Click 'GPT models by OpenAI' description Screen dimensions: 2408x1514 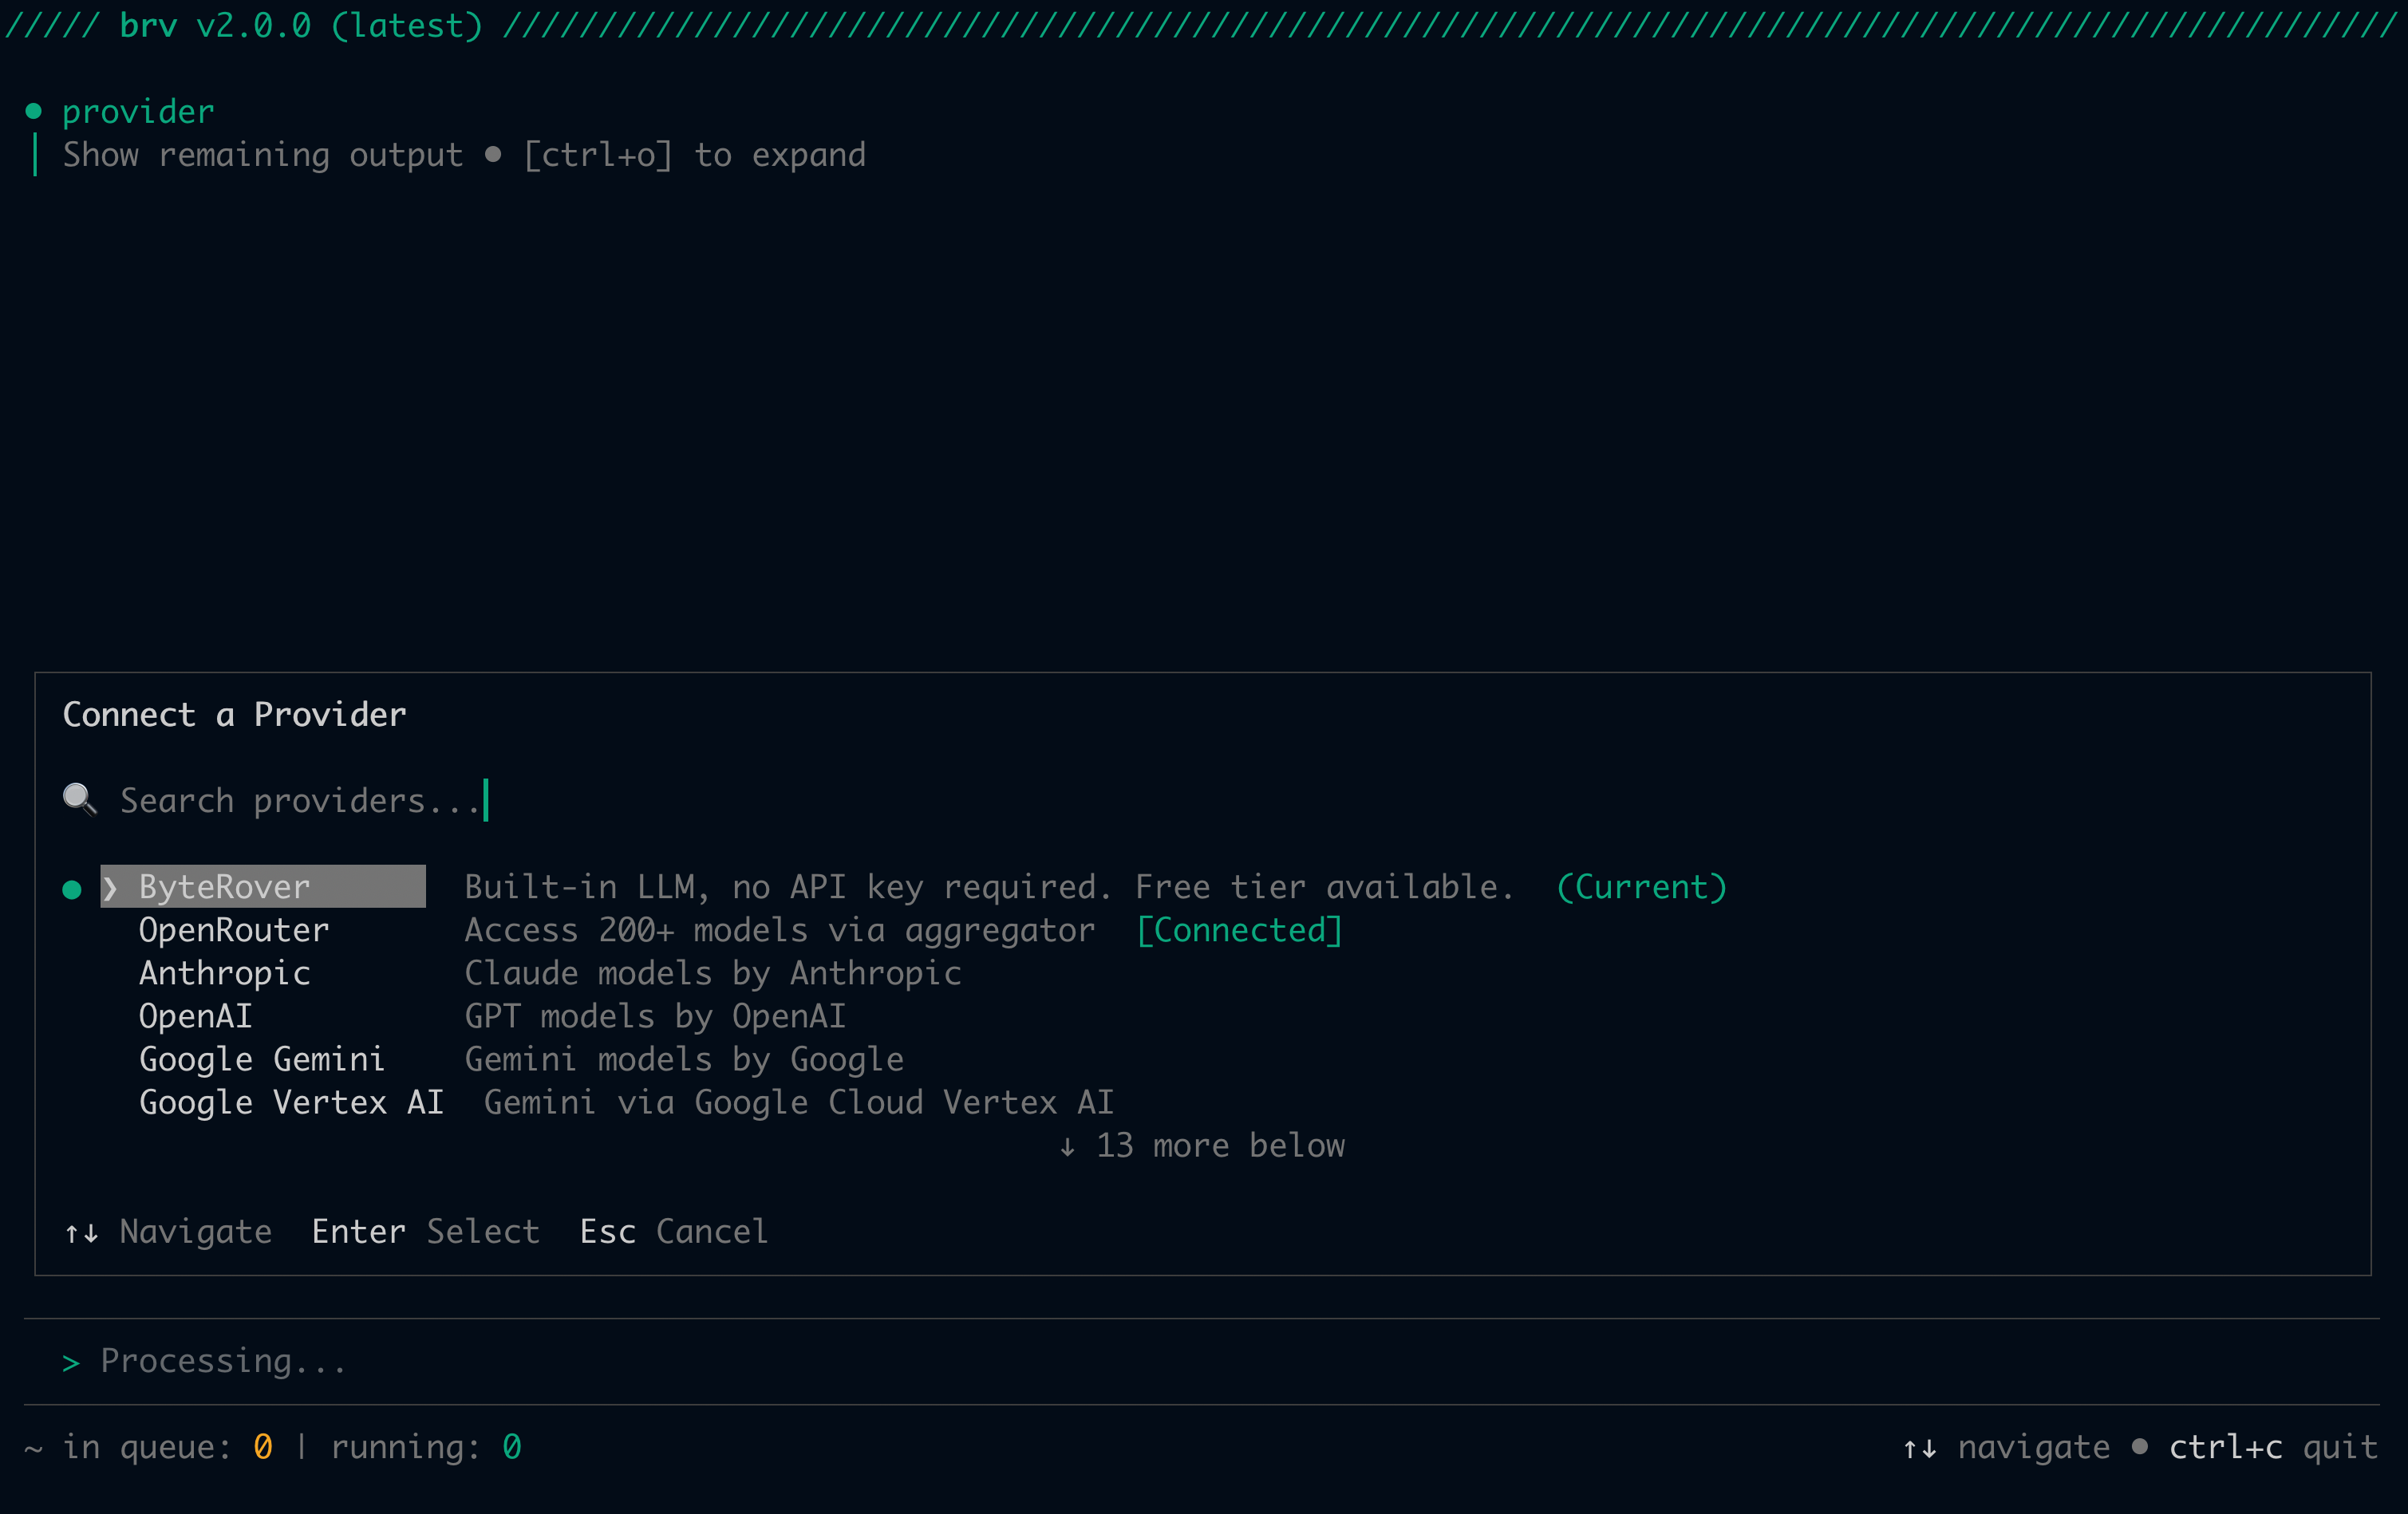[655, 1016]
